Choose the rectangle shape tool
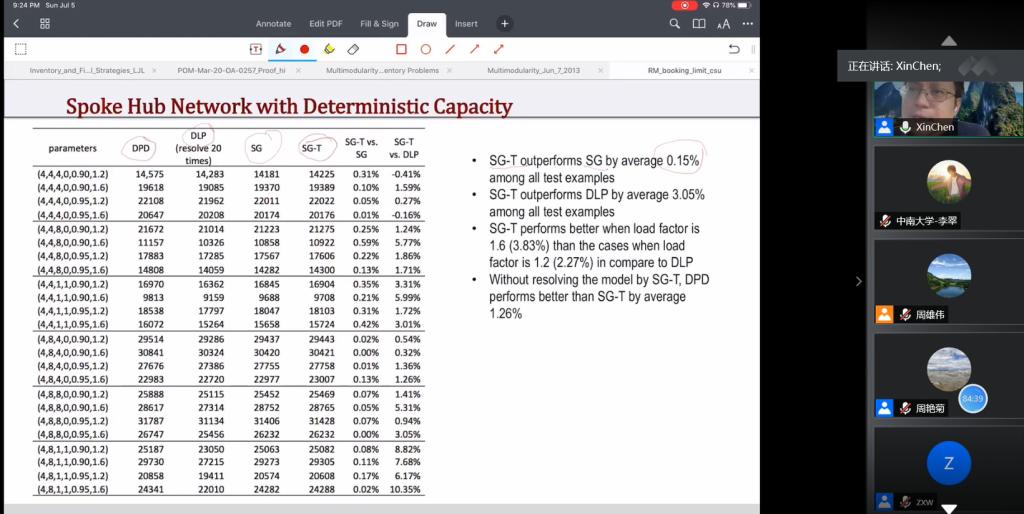The width and height of the screenshot is (1024, 514). [401, 49]
